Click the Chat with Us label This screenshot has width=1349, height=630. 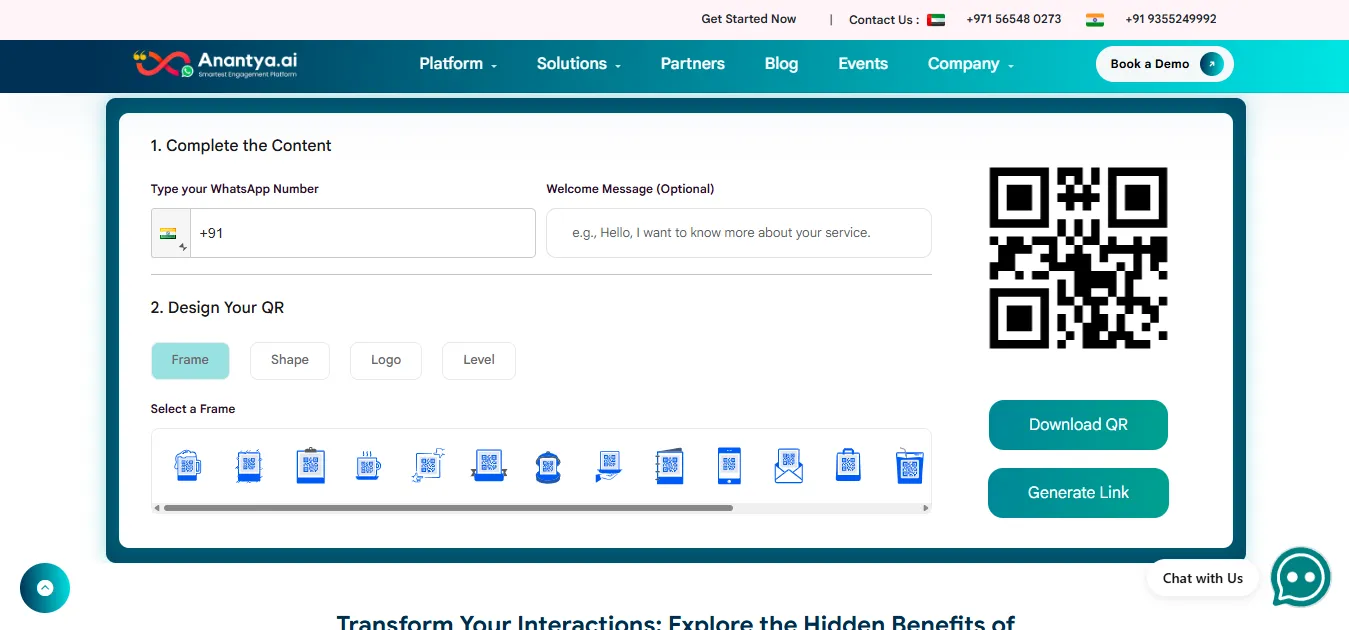click(x=1203, y=578)
